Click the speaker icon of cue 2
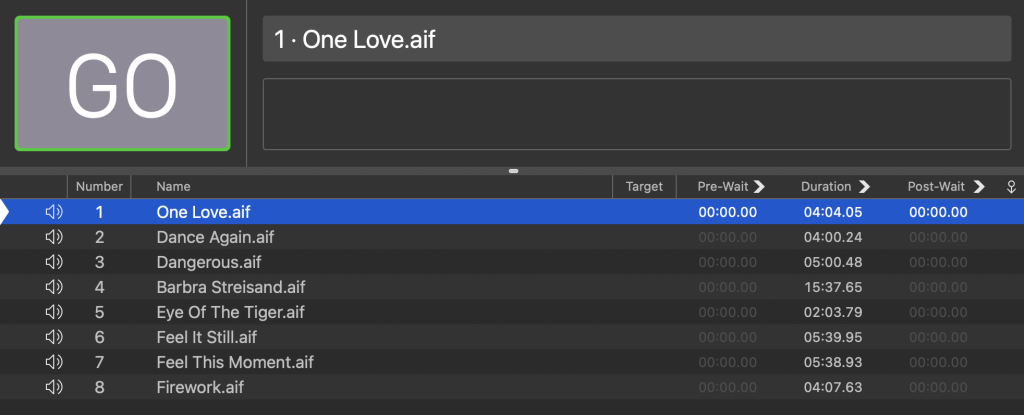The height and width of the screenshot is (415, 1024). [x=54, y=237]
